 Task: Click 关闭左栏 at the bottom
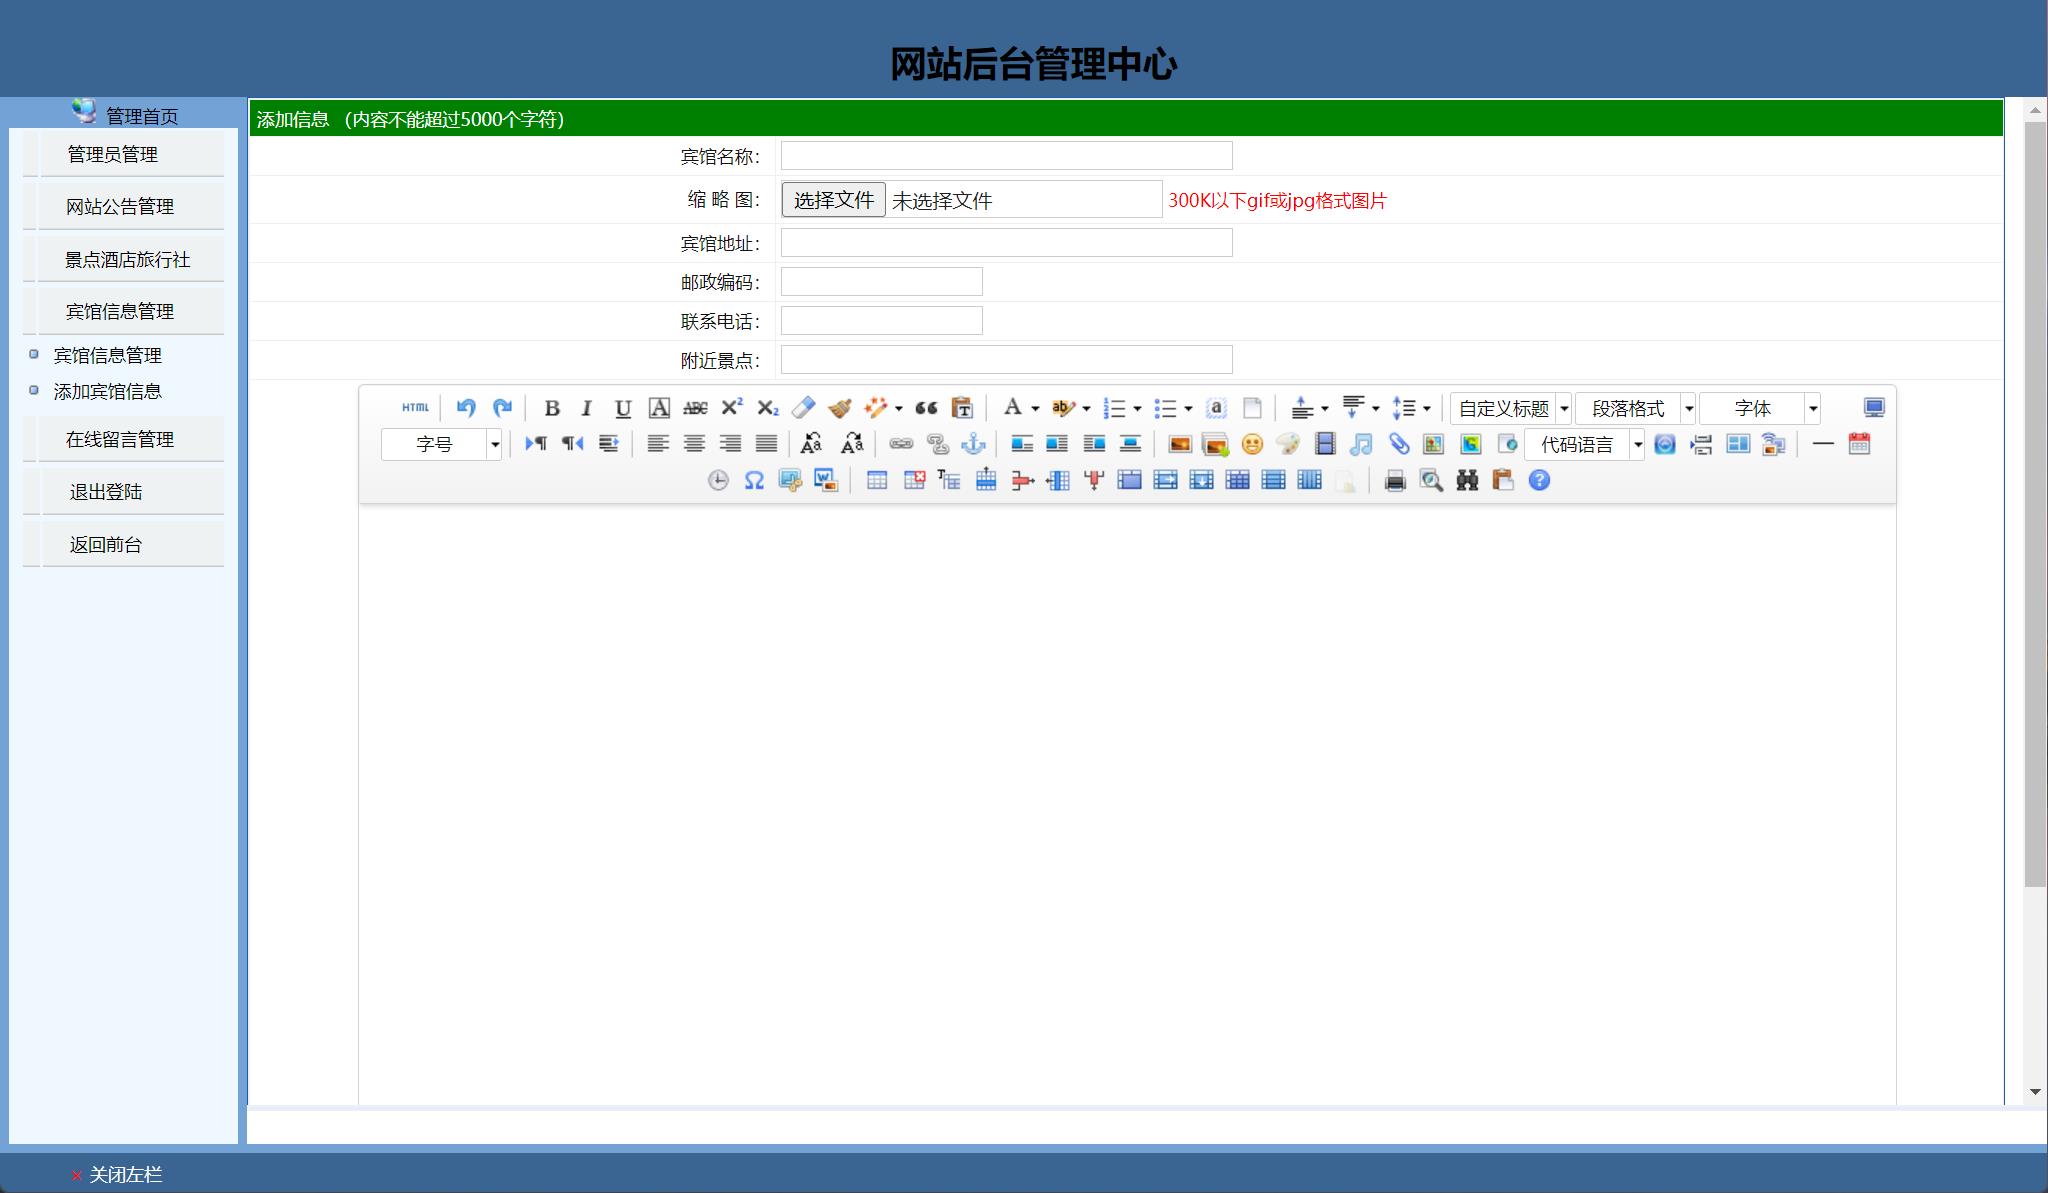point(125,1175)
